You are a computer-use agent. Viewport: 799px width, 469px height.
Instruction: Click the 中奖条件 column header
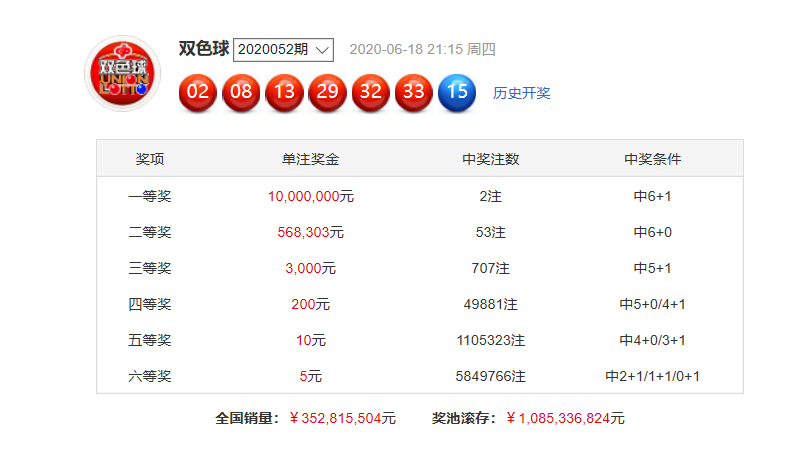click(652, 159)
